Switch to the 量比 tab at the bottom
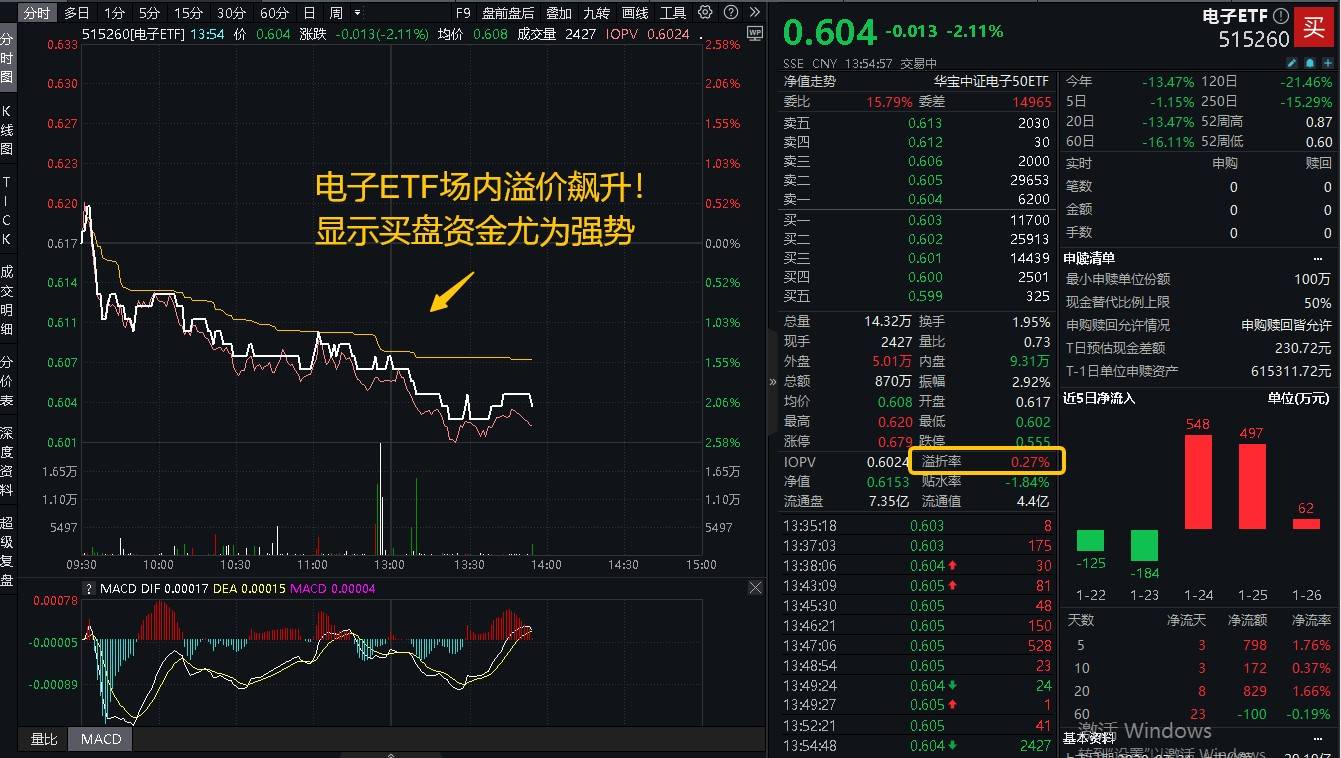1341x758 pixels. pos(42,739)
